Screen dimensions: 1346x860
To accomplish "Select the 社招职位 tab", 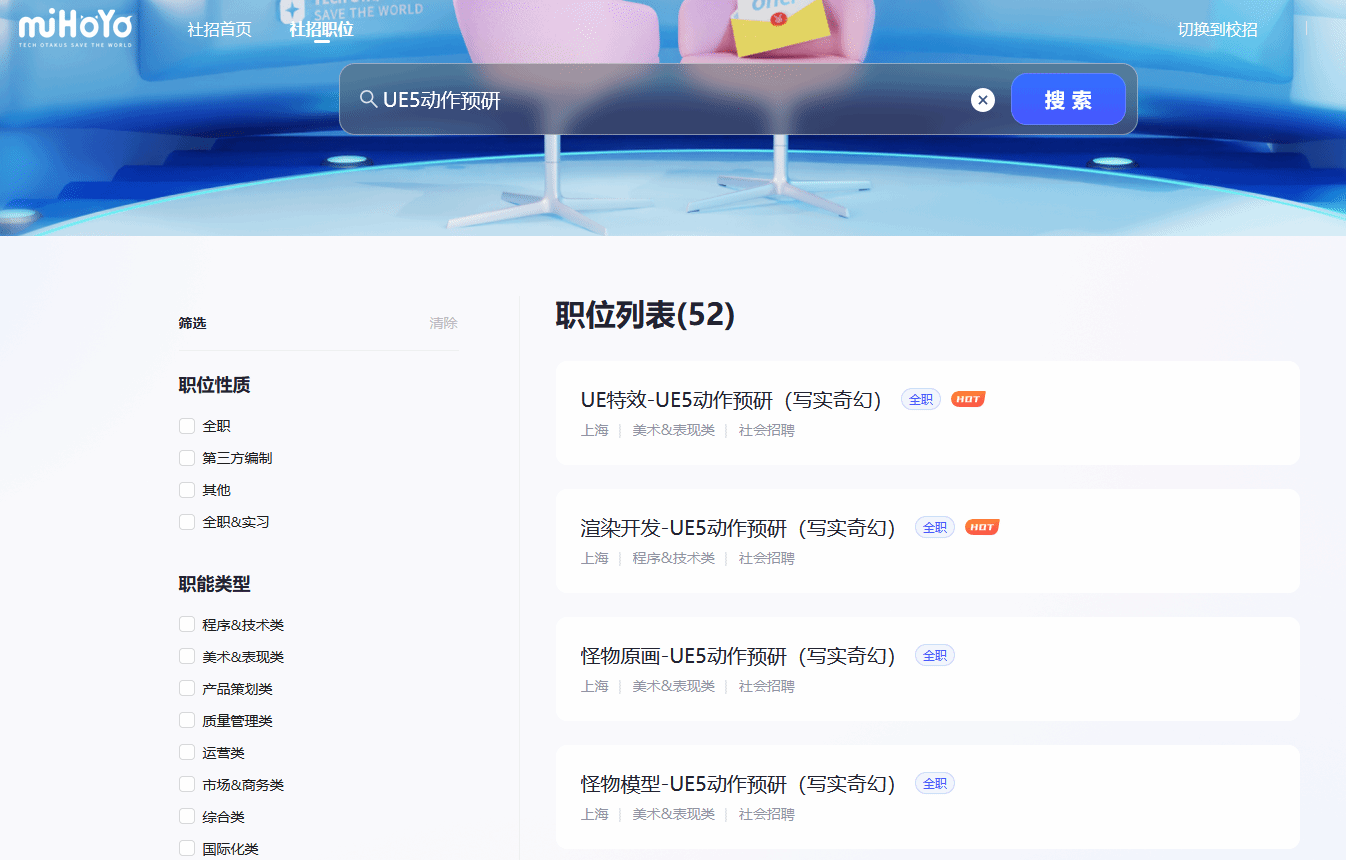I will coord(321,29).
